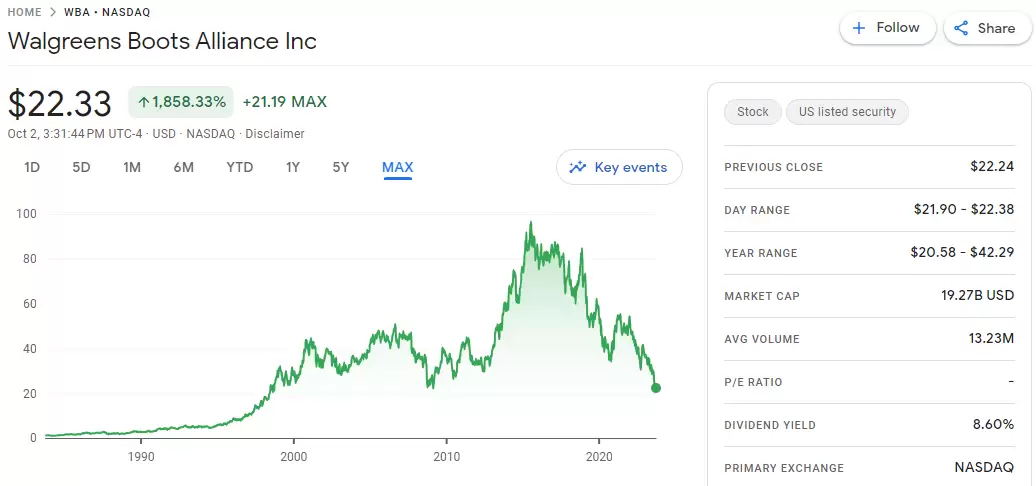Viewport: 1036px width, 486px height.
Task: Select the 6M time range
Action: (x=183, y=167)
